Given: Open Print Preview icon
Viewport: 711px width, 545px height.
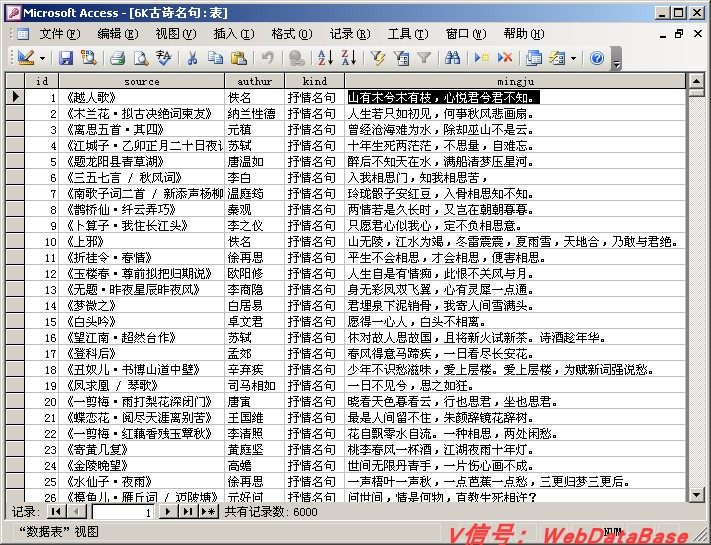Looking at the screenshot, I should pyautogui.click(x=141, y=58).
